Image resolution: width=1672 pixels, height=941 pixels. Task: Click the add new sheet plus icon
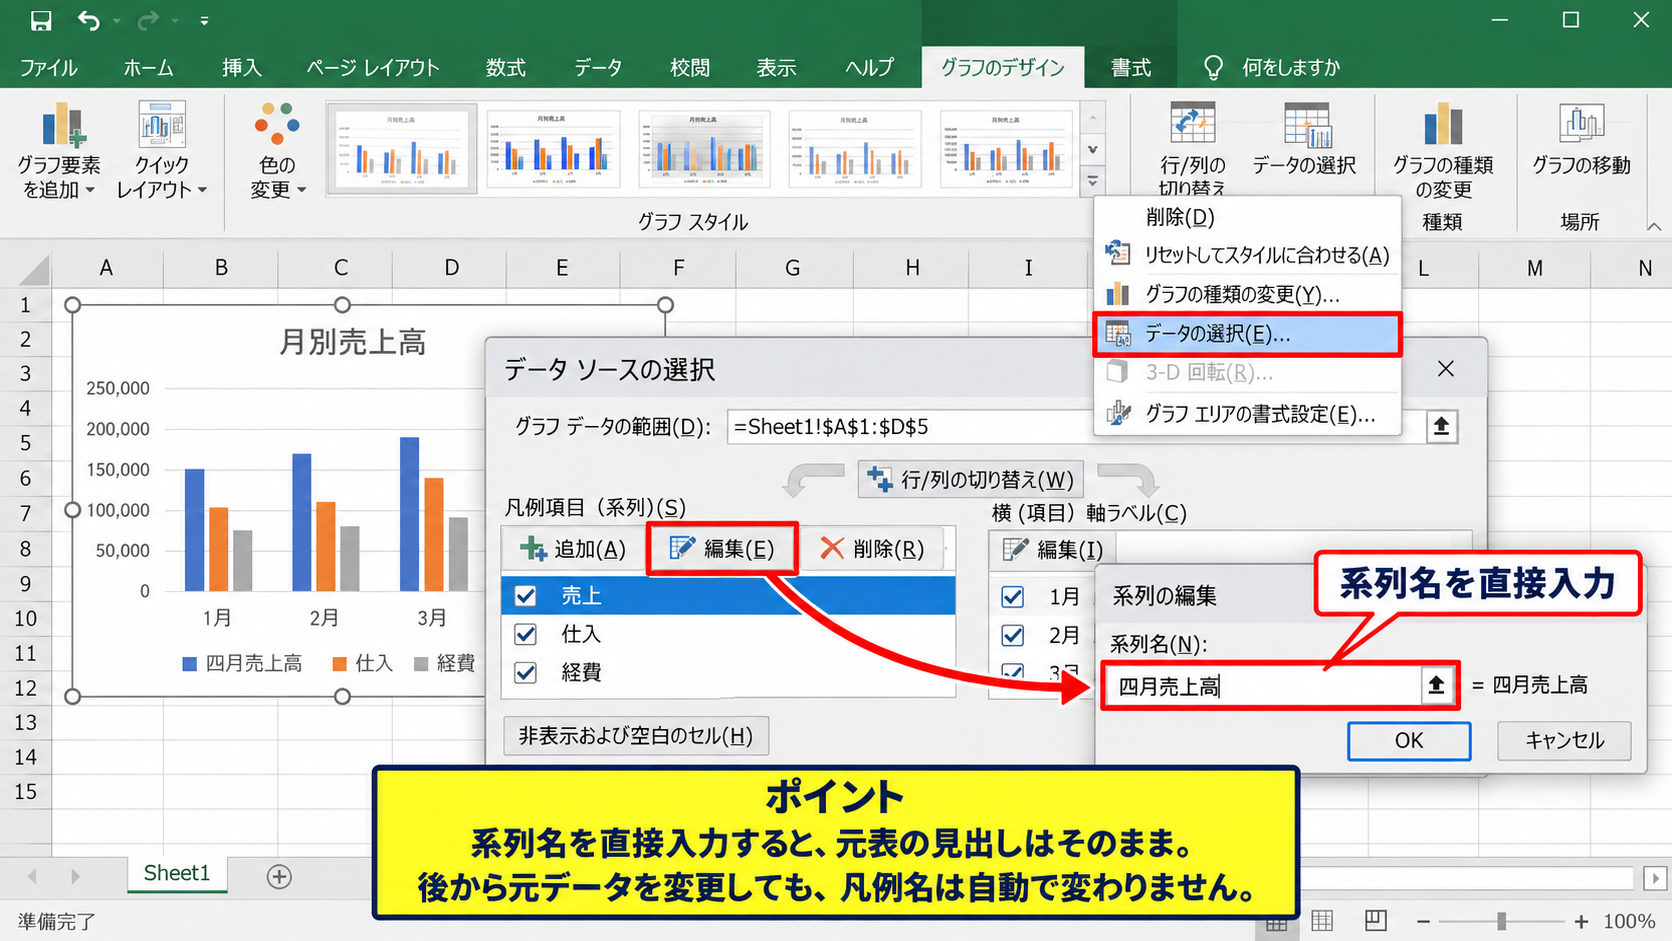(279, 877)
